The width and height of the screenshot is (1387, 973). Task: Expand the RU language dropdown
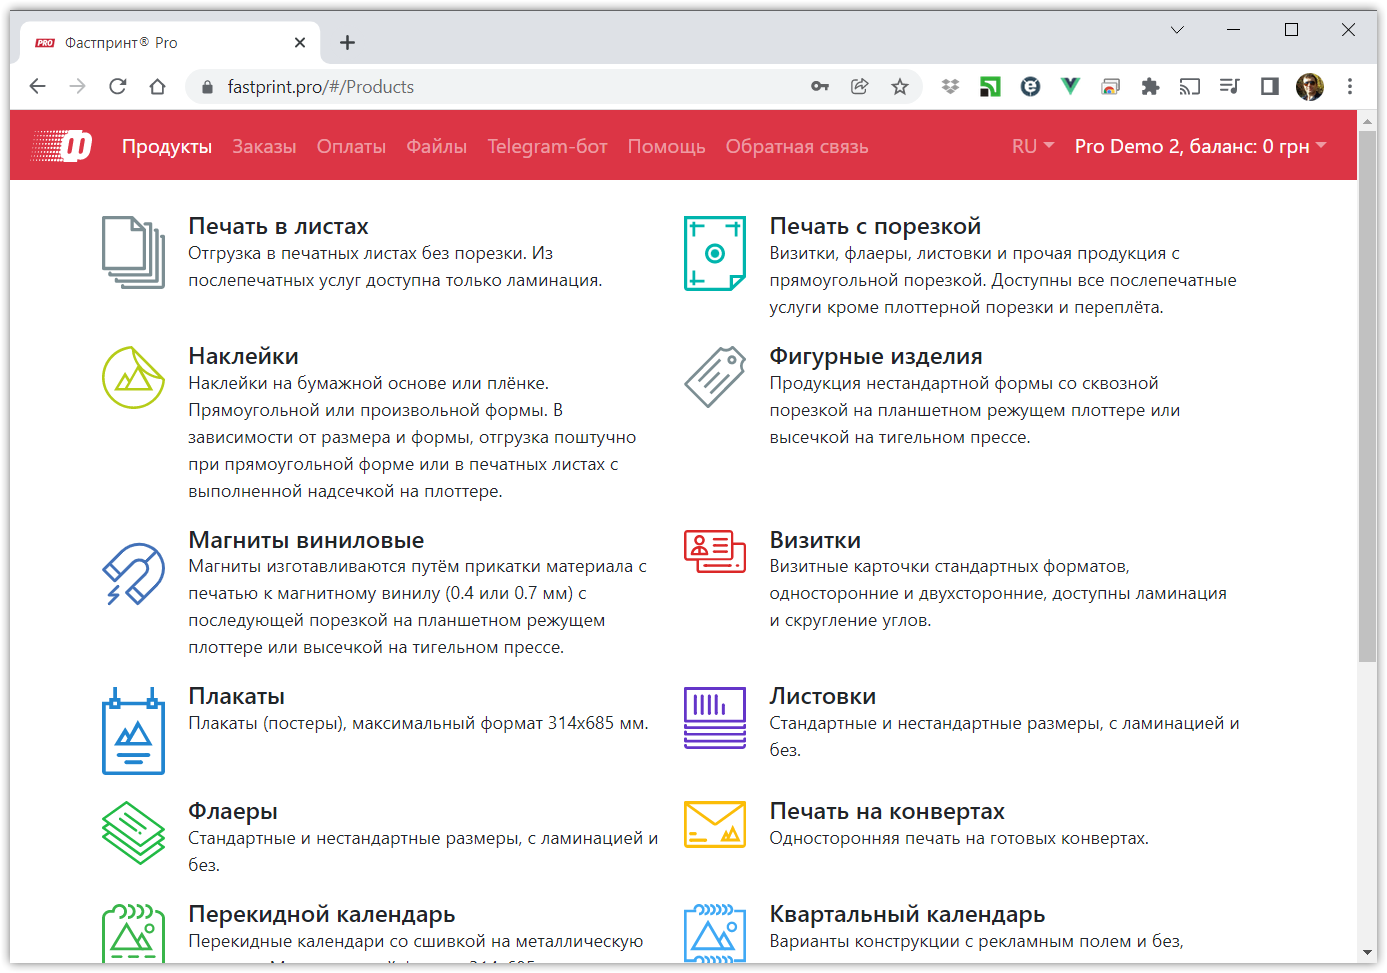point(1032,146)
